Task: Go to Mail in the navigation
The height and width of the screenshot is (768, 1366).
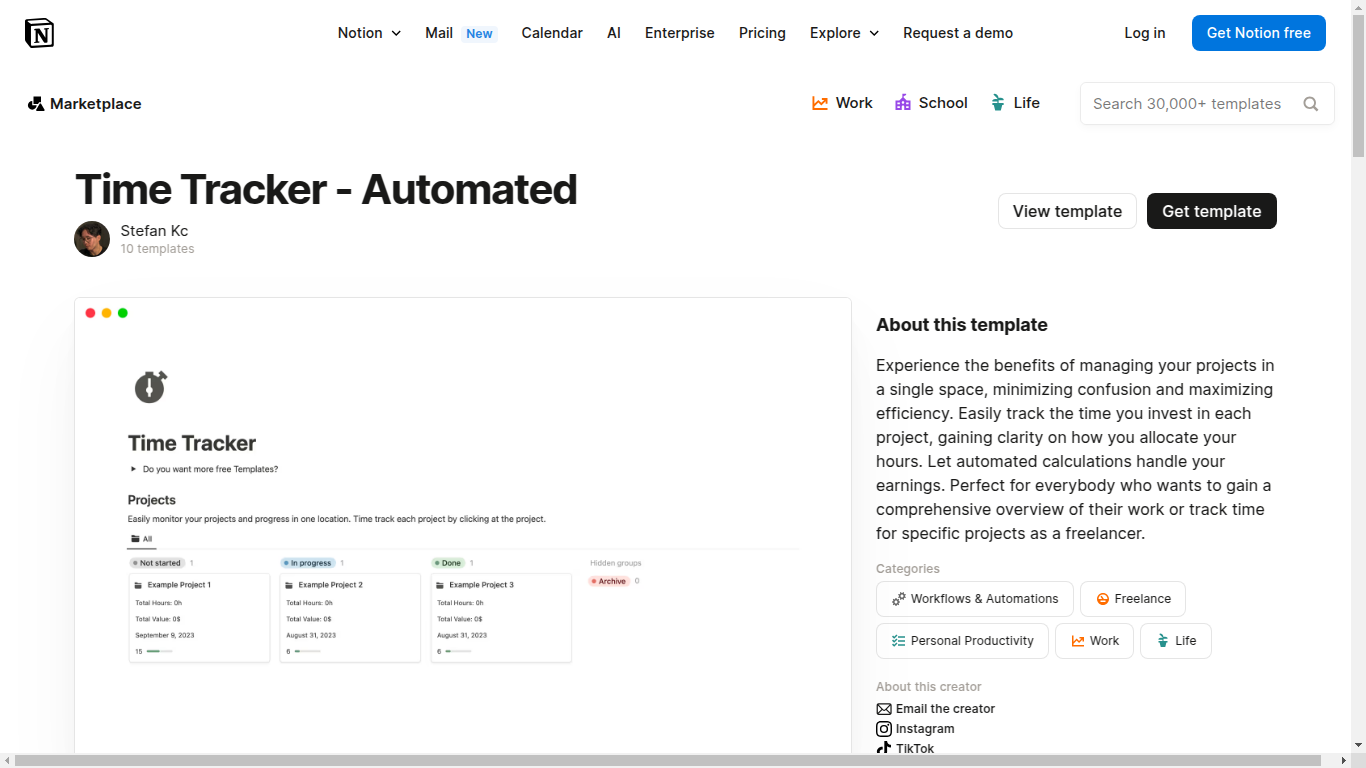Action: 439,33
